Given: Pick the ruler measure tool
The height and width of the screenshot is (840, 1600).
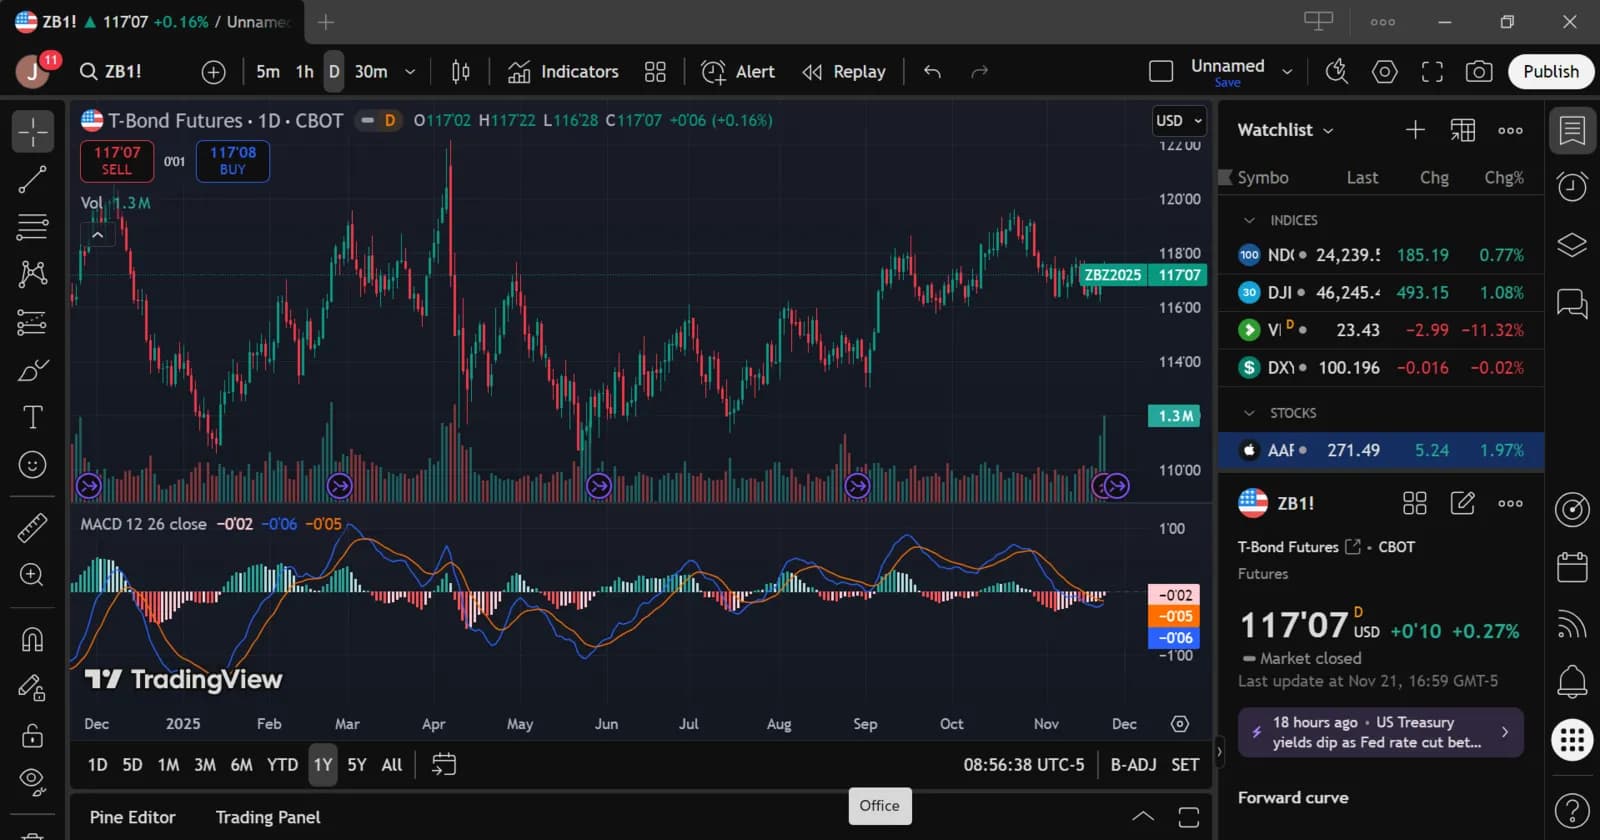Looking at the screenshot, I should [x=32, y=527].
